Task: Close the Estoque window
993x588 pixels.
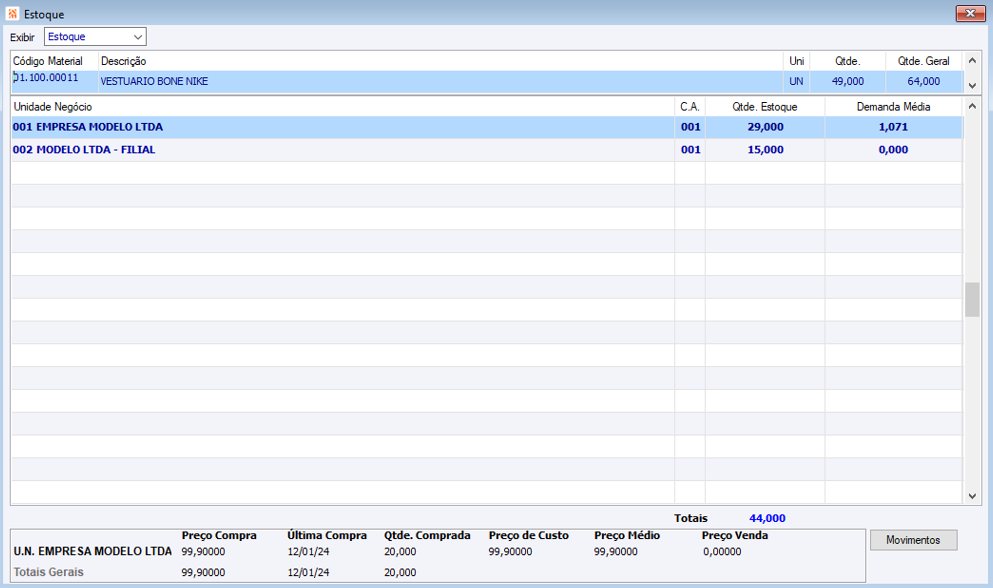Action: tap(970, 13)
